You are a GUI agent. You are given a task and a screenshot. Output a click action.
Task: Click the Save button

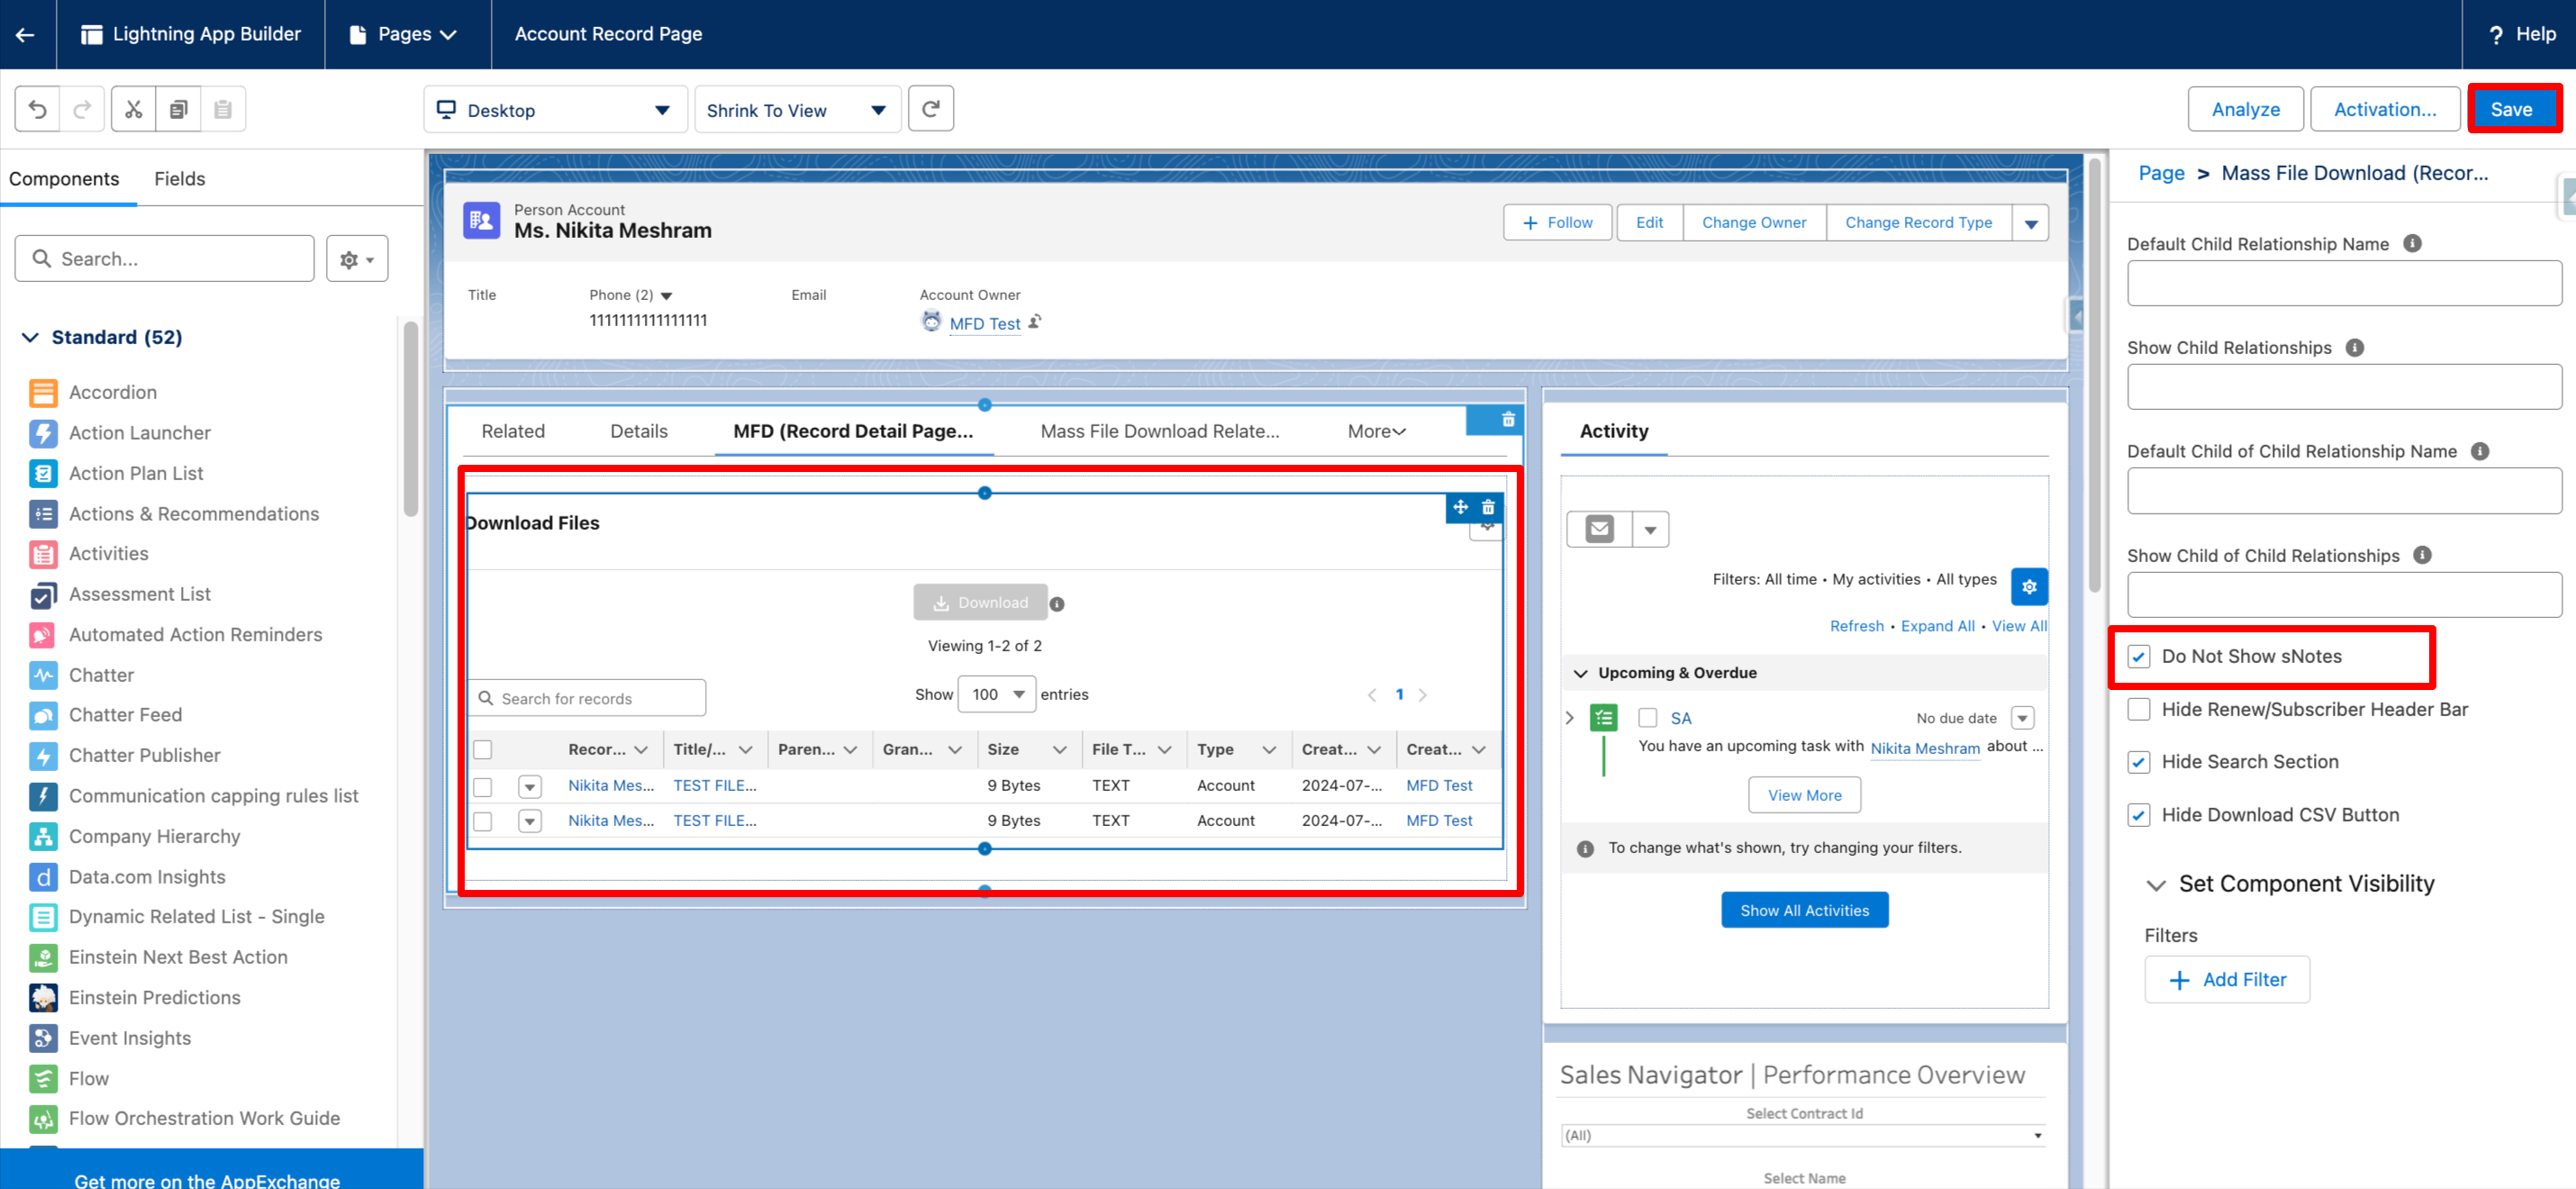click(2510, 109)
